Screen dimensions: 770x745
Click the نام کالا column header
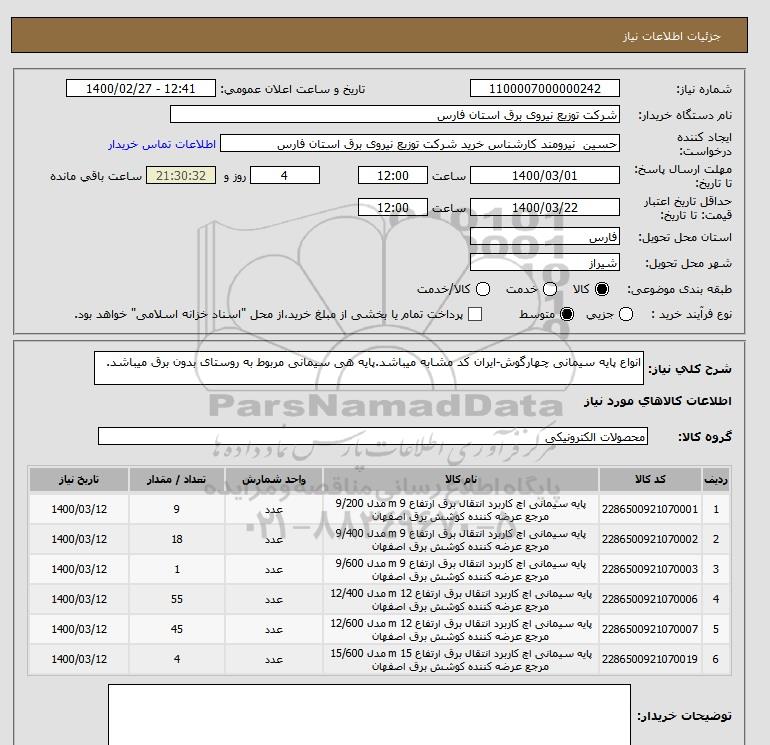tap(461, 479)
